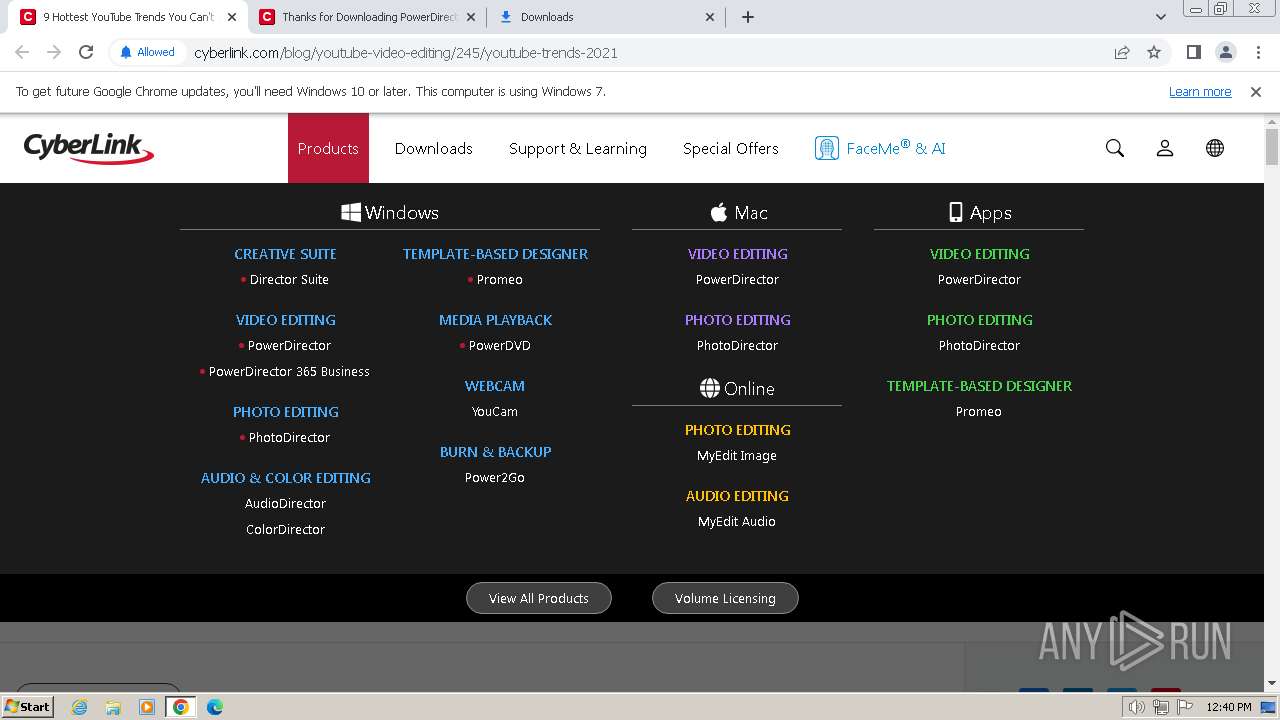This screenshot has height=720, width=1280.
Task: Open Apps PhotoDirector link
Action: [979, 345]
